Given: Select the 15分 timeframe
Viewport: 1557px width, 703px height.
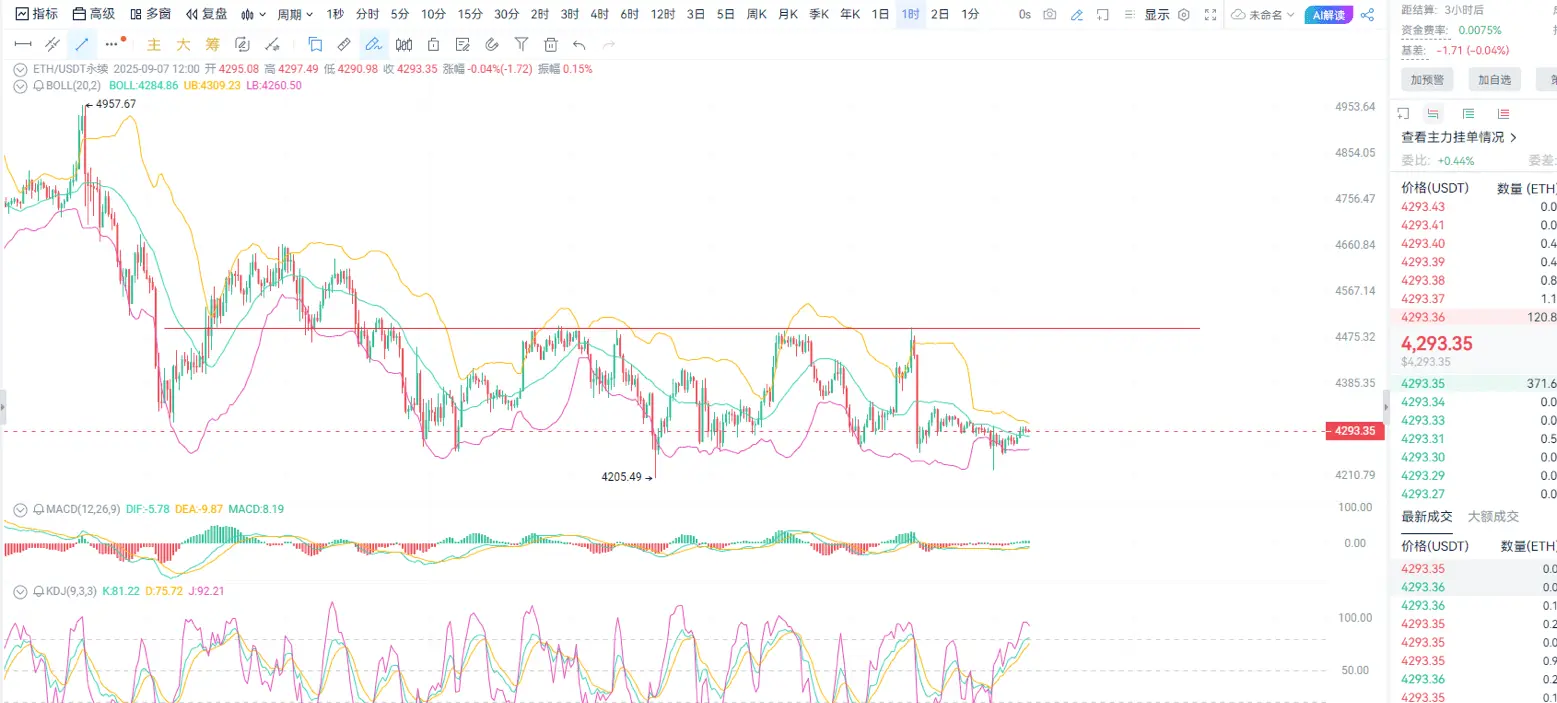Looking at the screenshot, I should (x=470, y=14).
